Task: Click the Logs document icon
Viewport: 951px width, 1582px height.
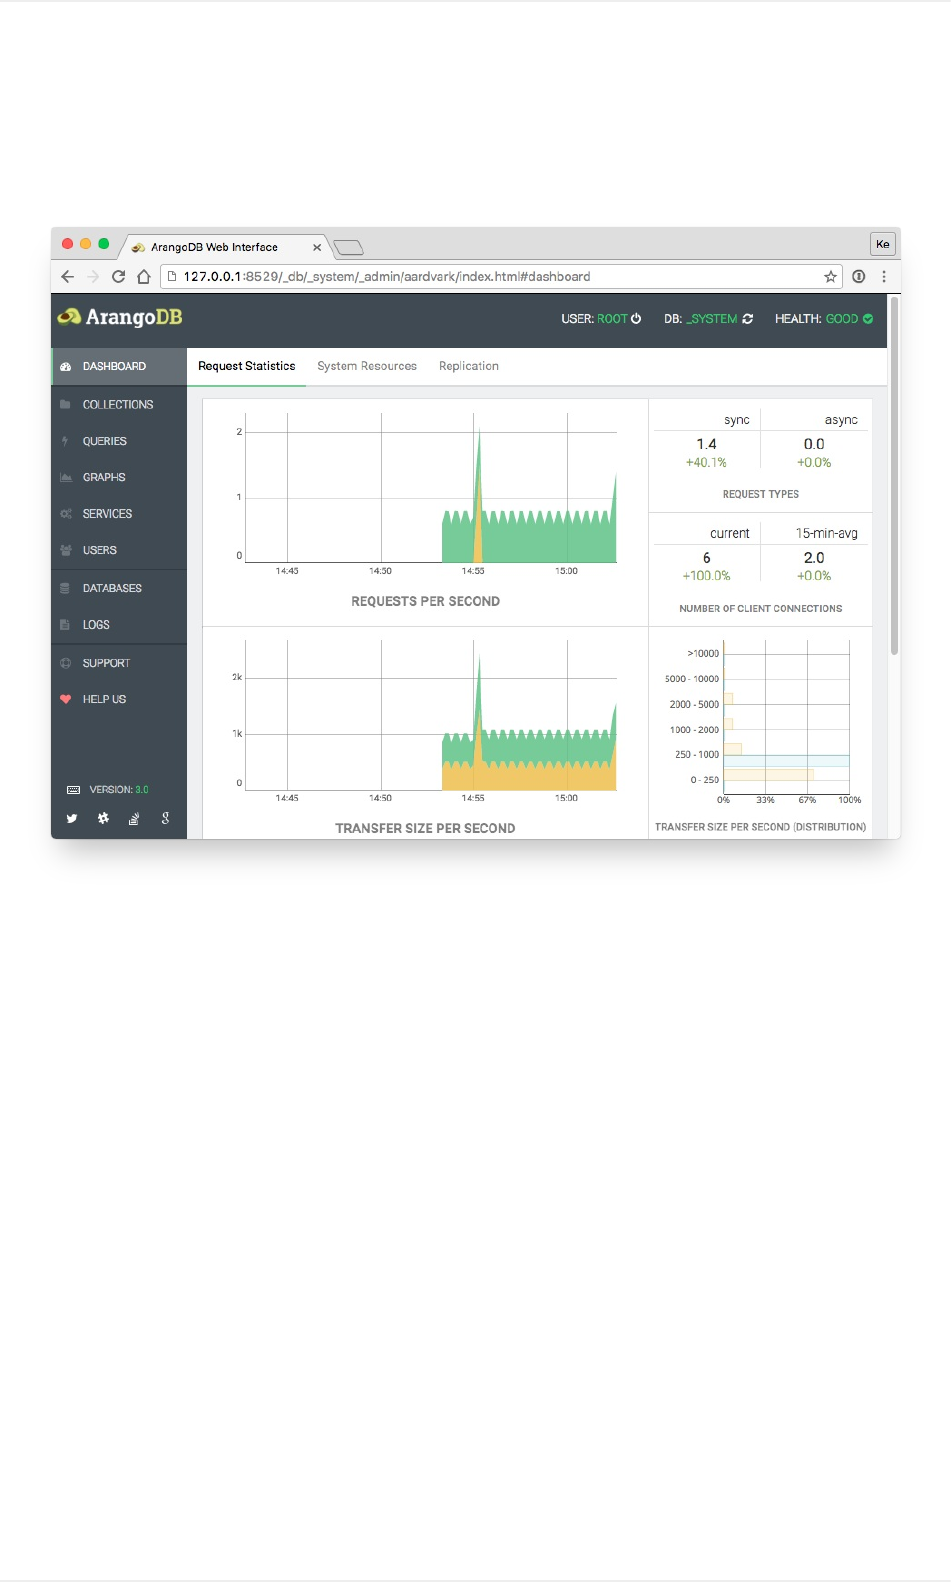Action: 66,625
